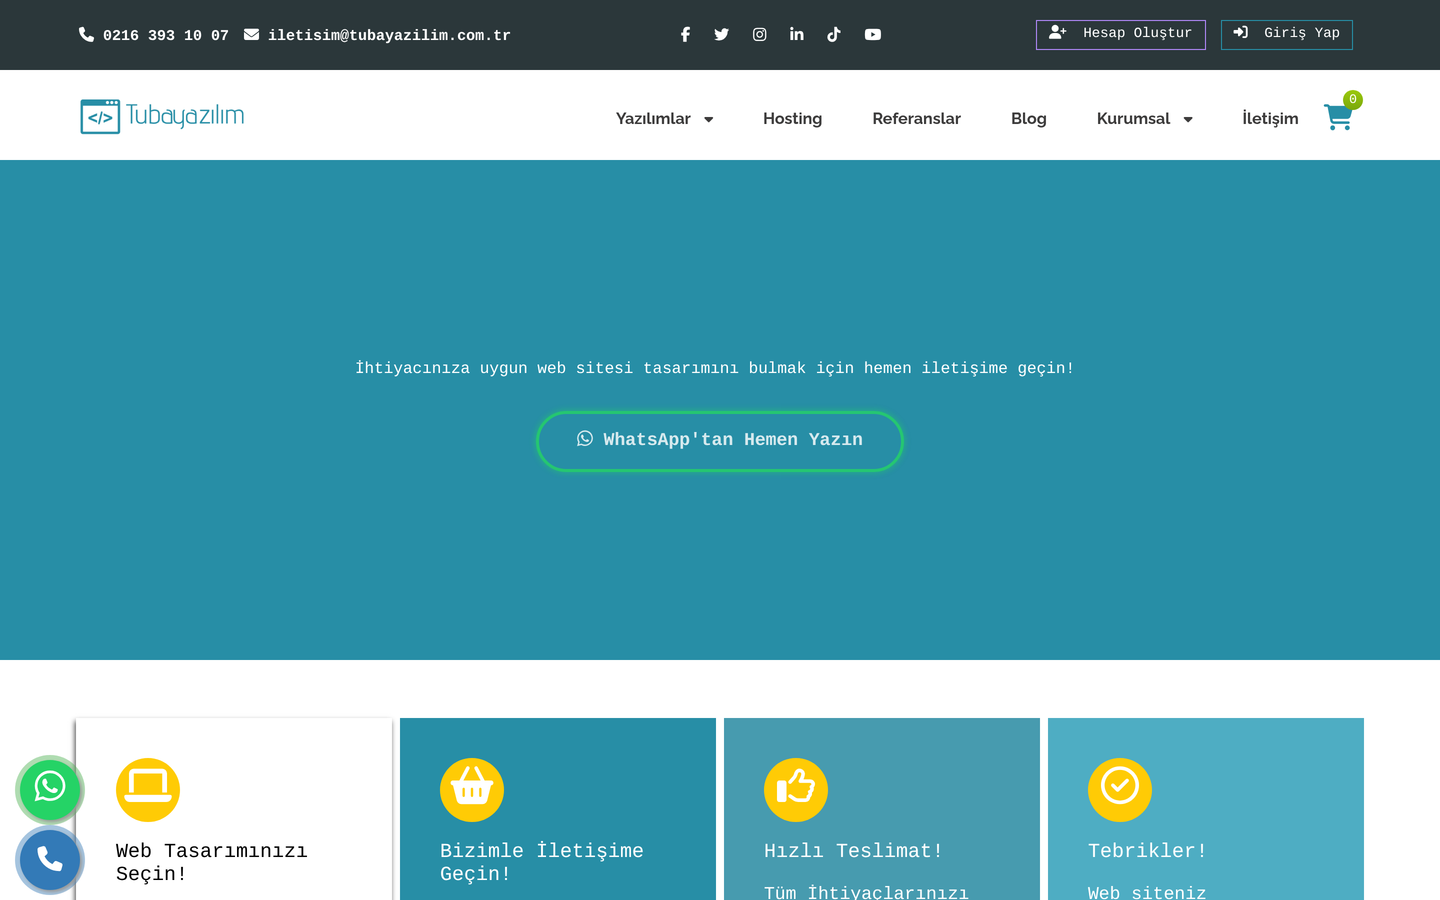Open the Twitter social icon
Image resolution: width=1440 pixels, height=900 pixels.
coord(721,34)
